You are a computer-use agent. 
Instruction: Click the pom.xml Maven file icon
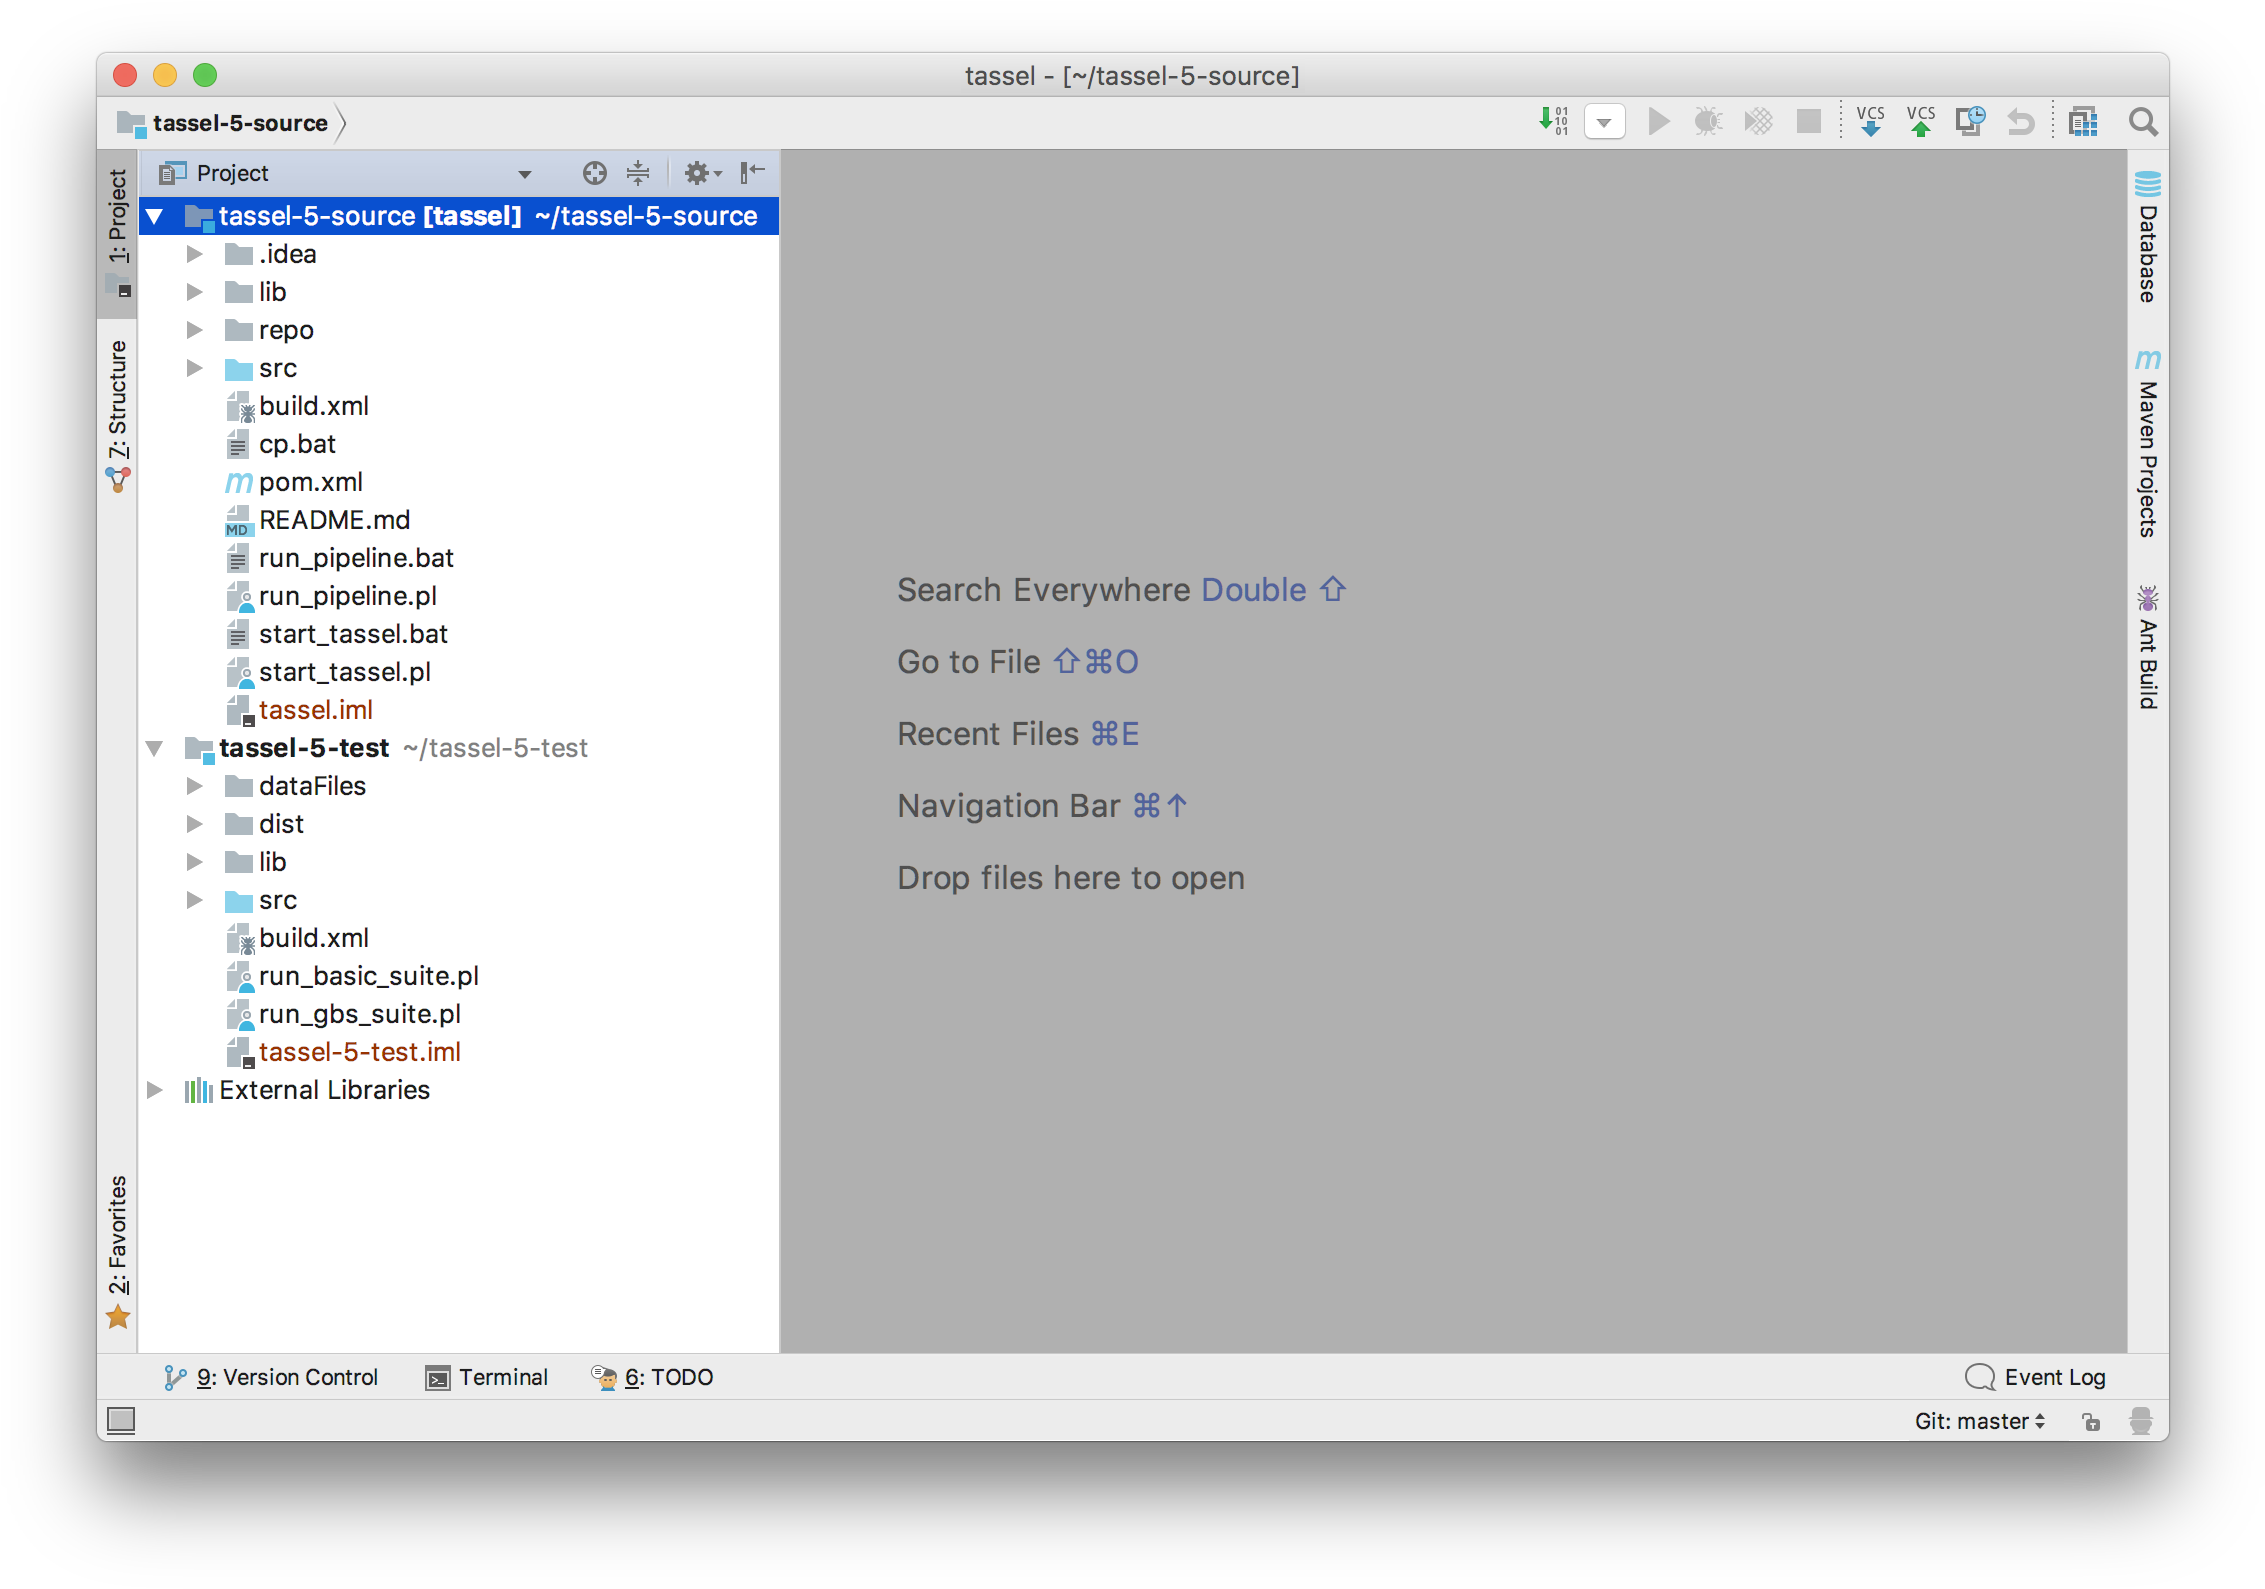click(x=238, y=482)
